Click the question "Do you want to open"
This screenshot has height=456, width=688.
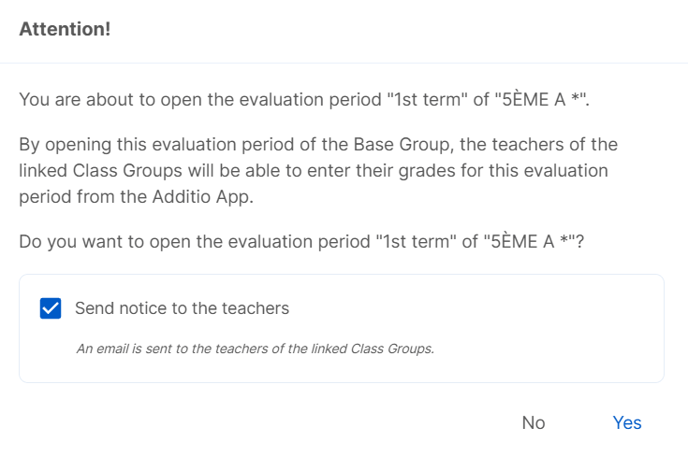click(x=301, y=241)
